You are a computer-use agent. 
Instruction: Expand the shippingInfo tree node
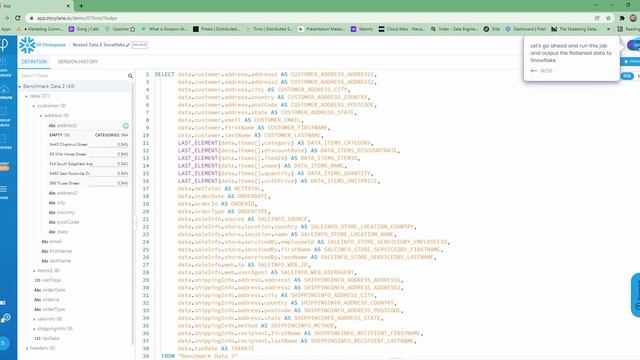click(x=34, y=329)
